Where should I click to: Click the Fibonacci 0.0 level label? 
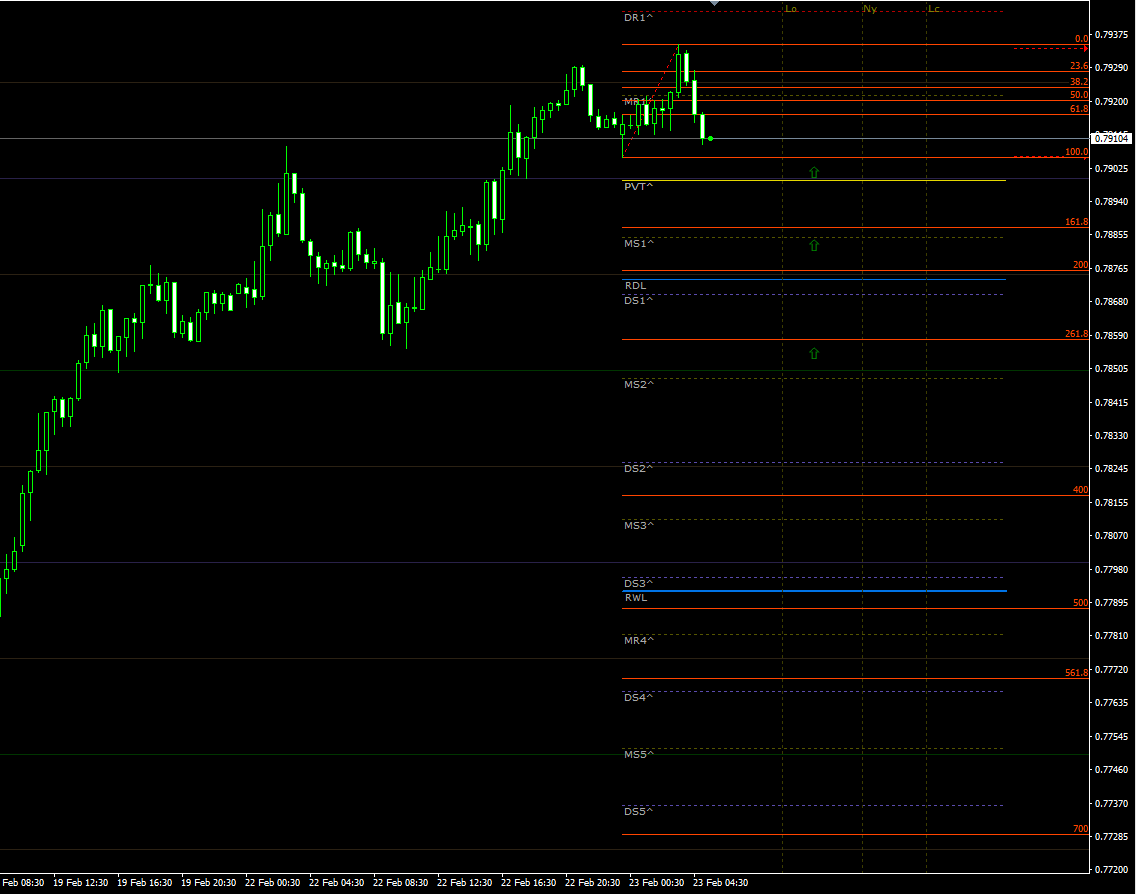click(1081, 38)
